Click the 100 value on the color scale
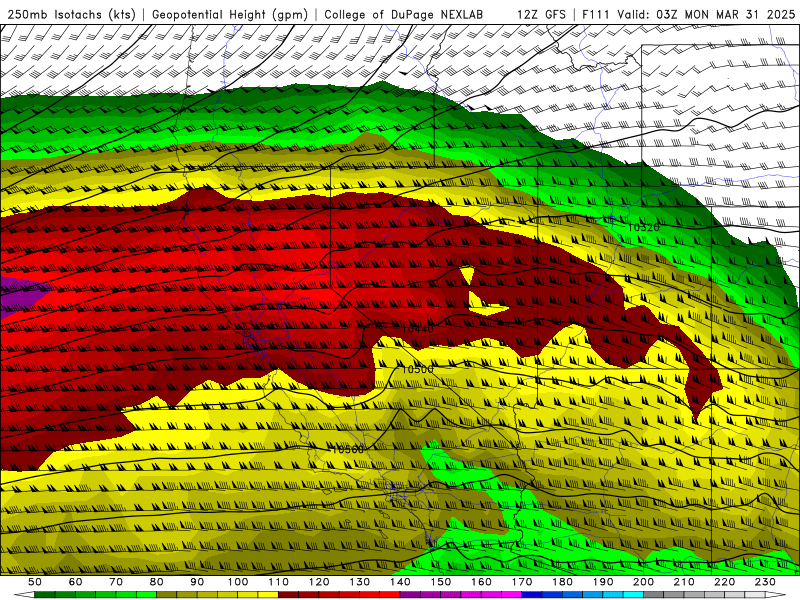The image size is (800, 600). click(238, 582)
